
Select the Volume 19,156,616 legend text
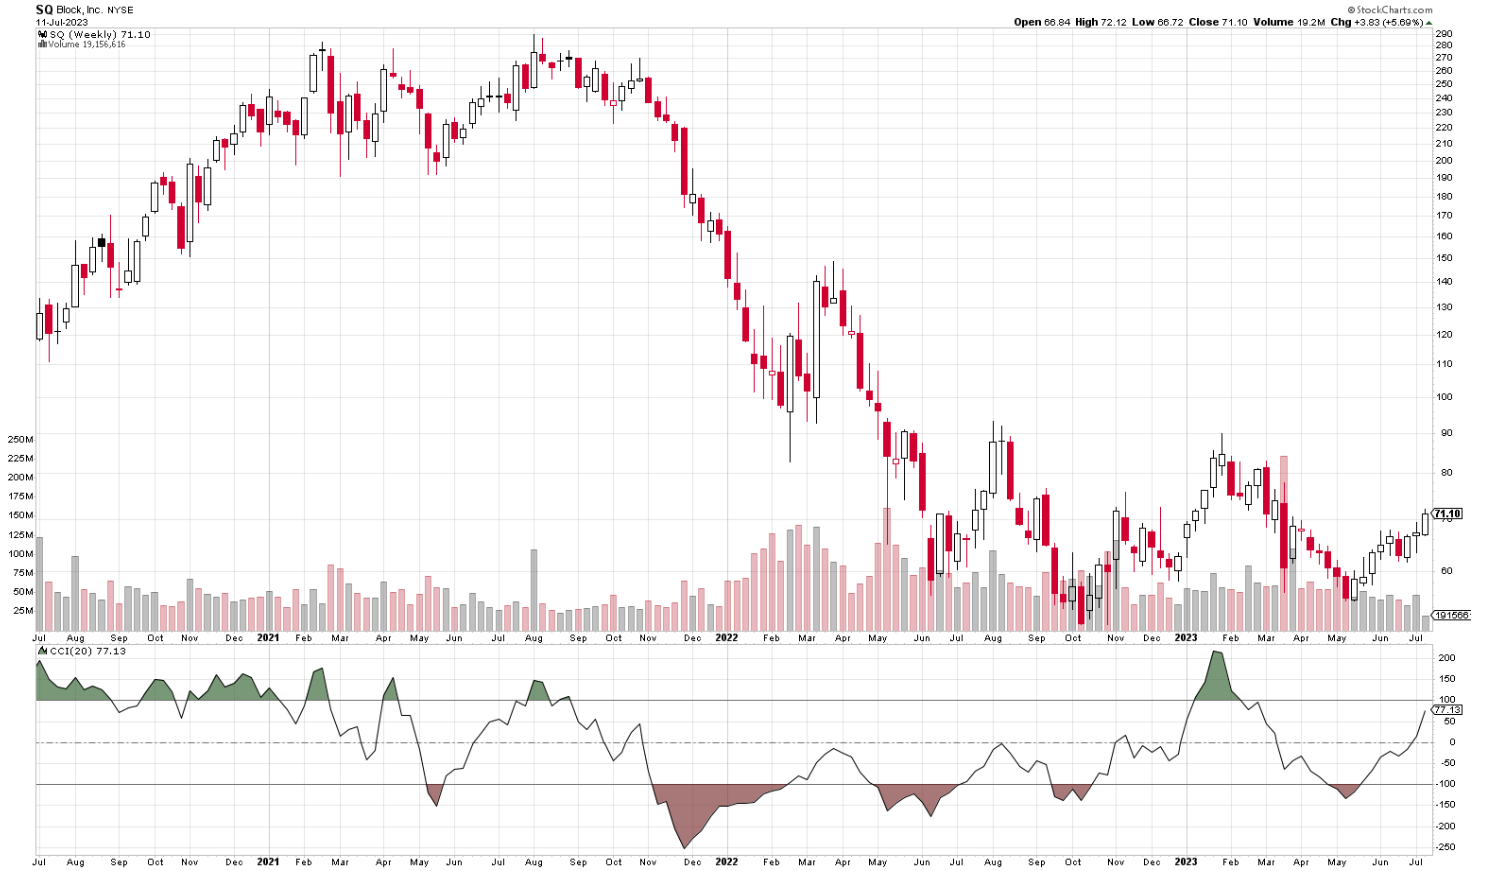tap(87, 44)
